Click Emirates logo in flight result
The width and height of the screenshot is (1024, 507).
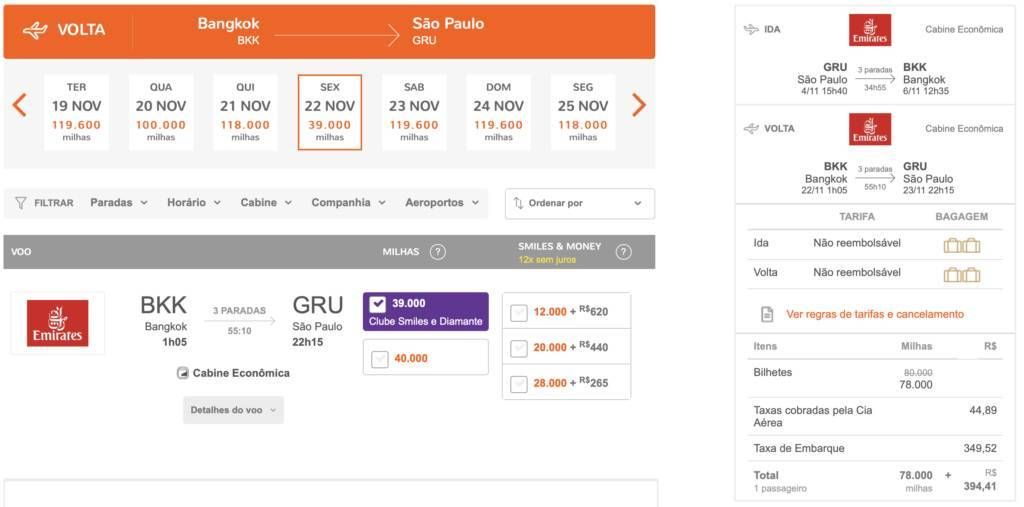click(x=57, y=323)
